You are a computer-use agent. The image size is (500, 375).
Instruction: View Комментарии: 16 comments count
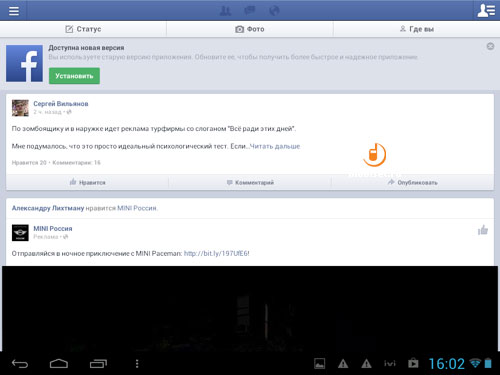[x=76, y=163]
